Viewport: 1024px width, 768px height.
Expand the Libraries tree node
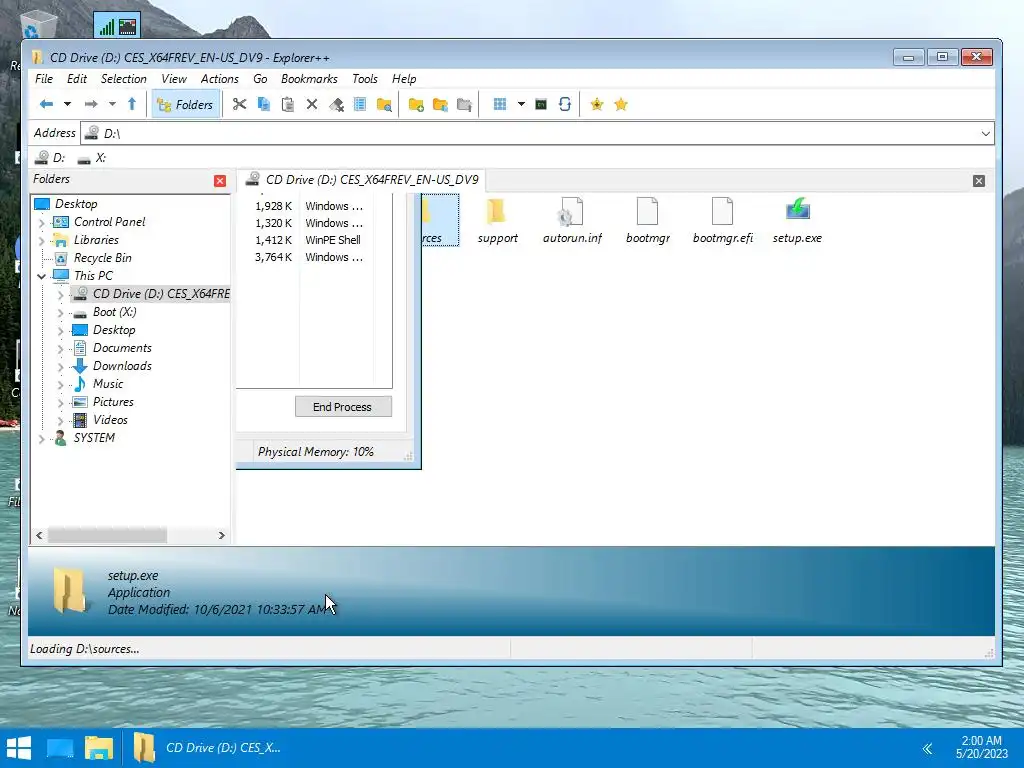tap(41, 240)
